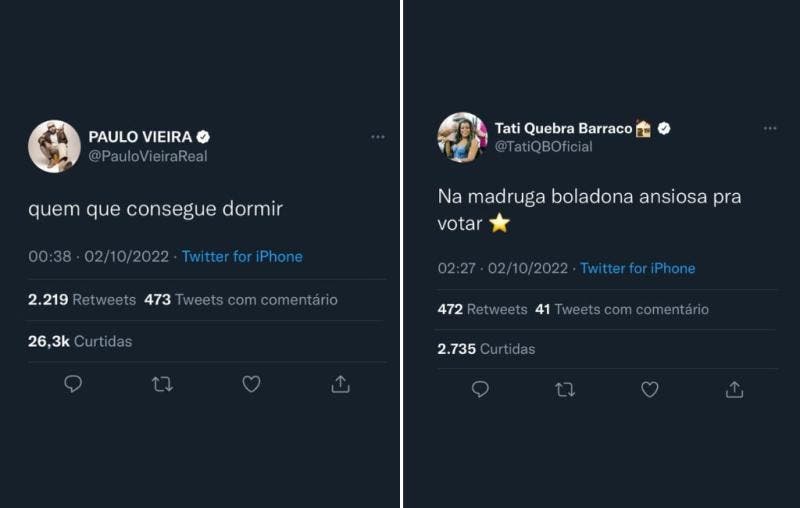Reply to Paulo Vieira's tweet
The image size is (800, 508).
(73, 384)
